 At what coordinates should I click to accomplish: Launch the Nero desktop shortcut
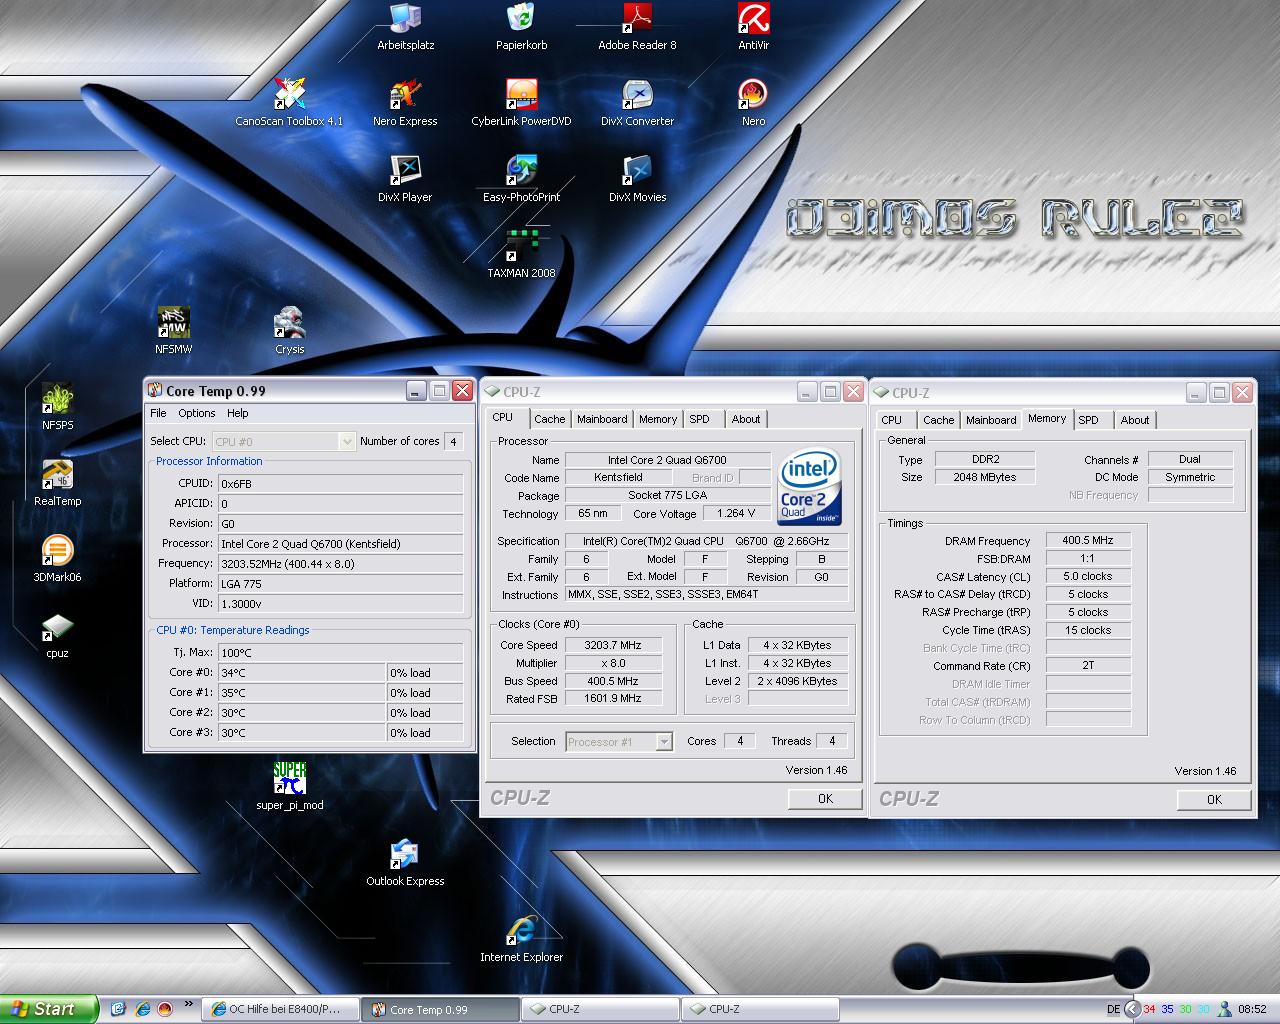click(x=753, y=103)
